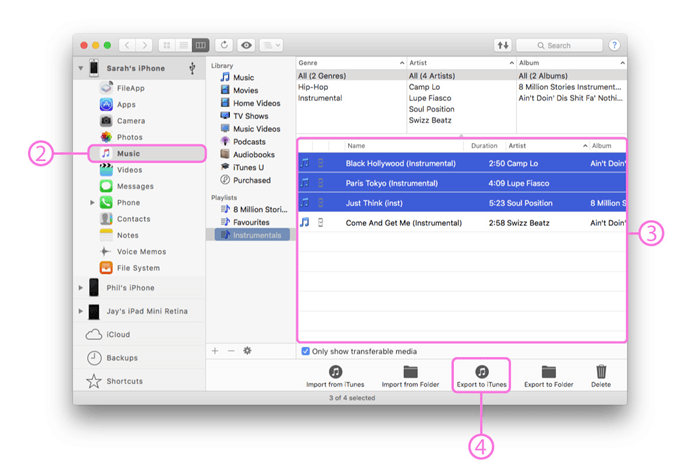700x467 pixels.
Task: Go back with toolbar arrow
Action: [x=127, y=45]
